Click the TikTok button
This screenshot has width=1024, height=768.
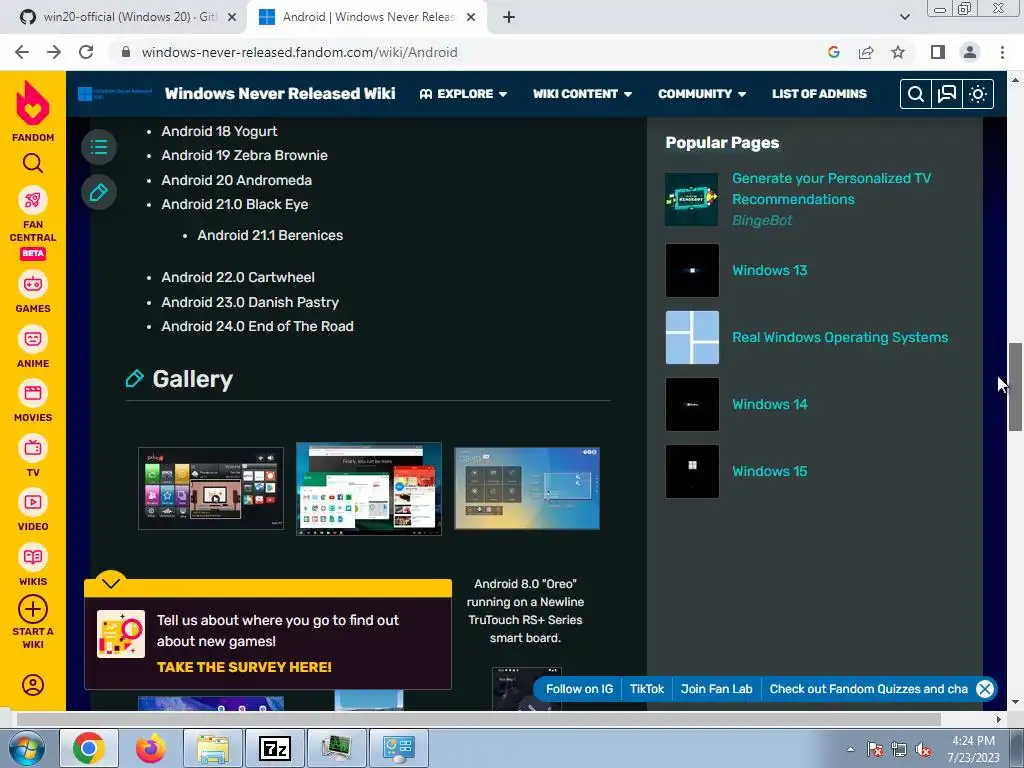(647, 689)
